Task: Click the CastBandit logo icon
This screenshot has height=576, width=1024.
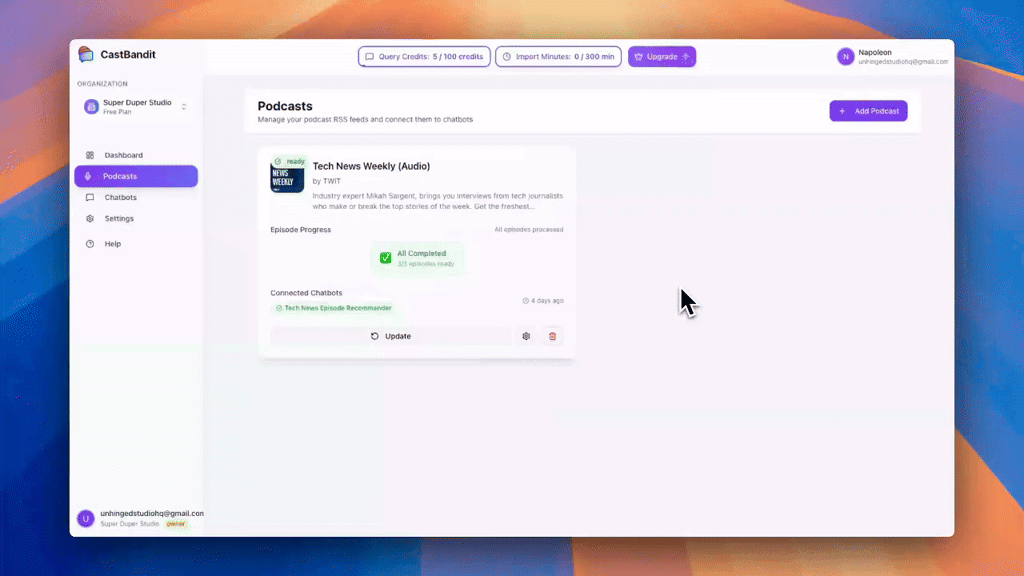Action: [86, 55]
